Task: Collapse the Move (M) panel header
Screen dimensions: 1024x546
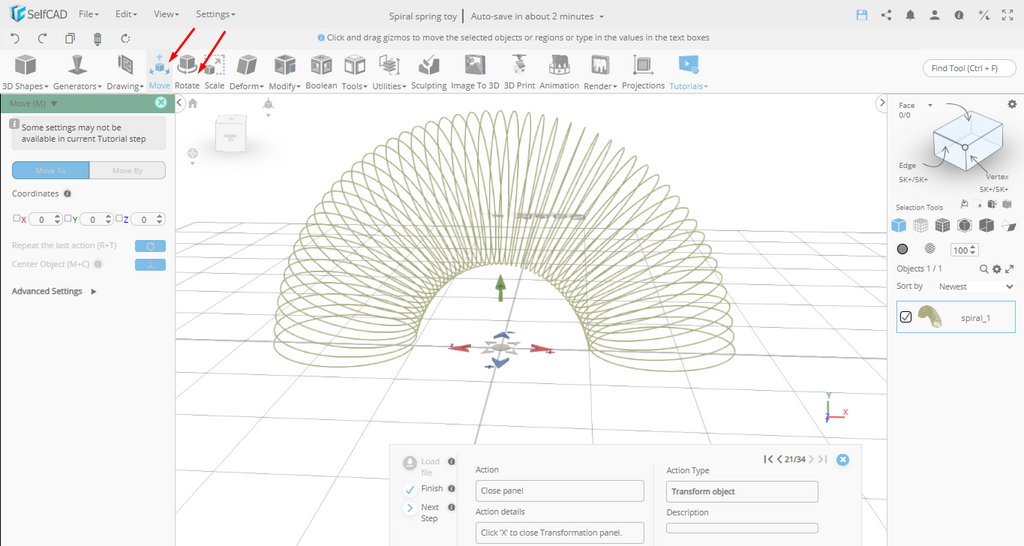Action: (x=54, y=103)
